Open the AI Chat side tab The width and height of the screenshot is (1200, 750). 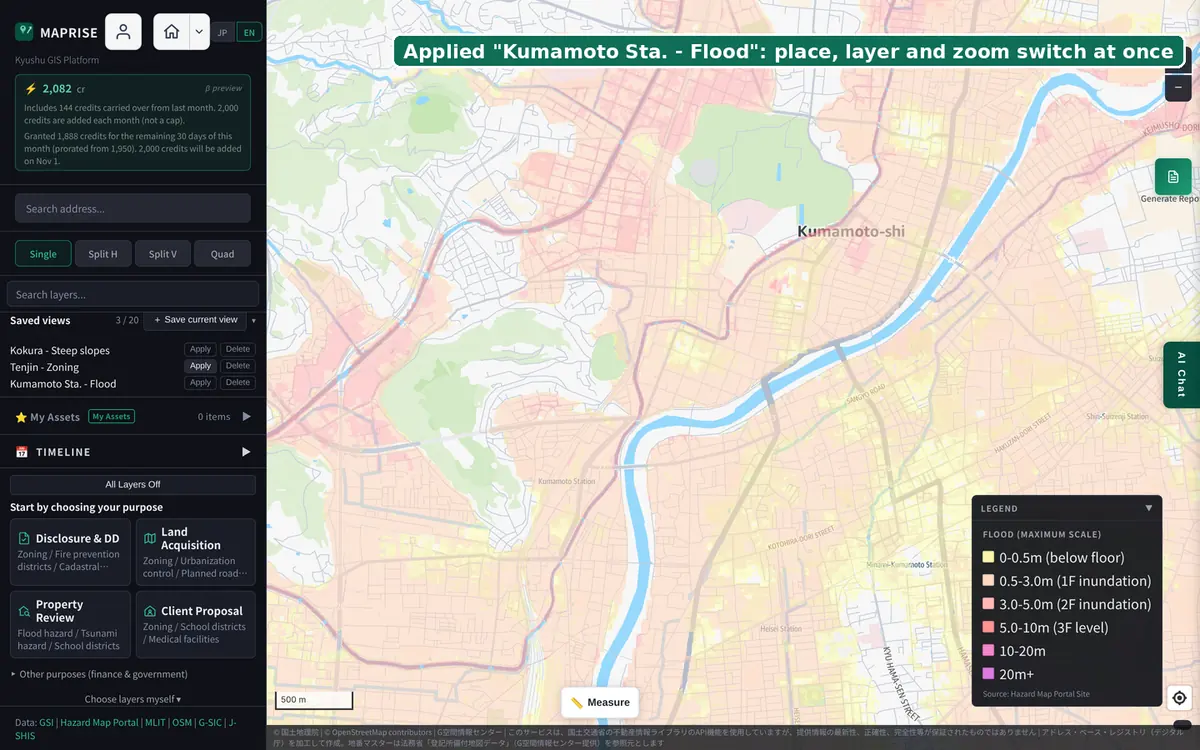(x=1181, y=375)
